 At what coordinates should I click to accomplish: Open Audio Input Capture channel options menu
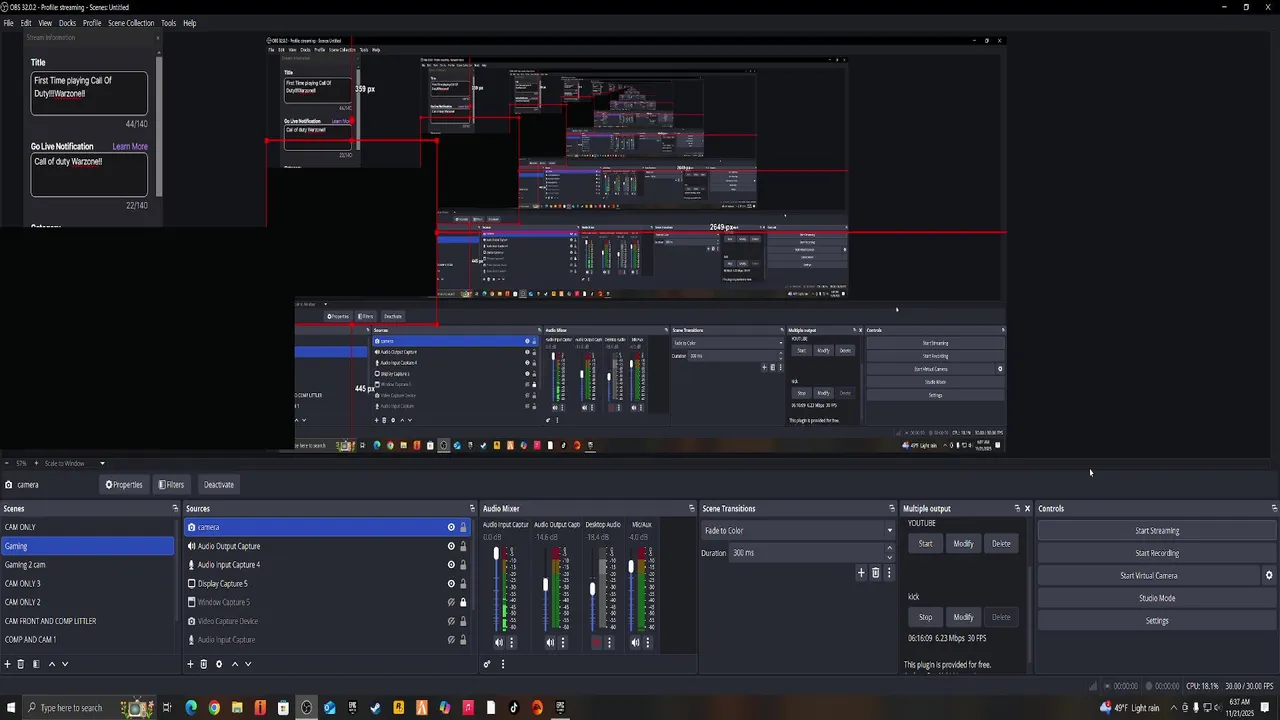511,643
